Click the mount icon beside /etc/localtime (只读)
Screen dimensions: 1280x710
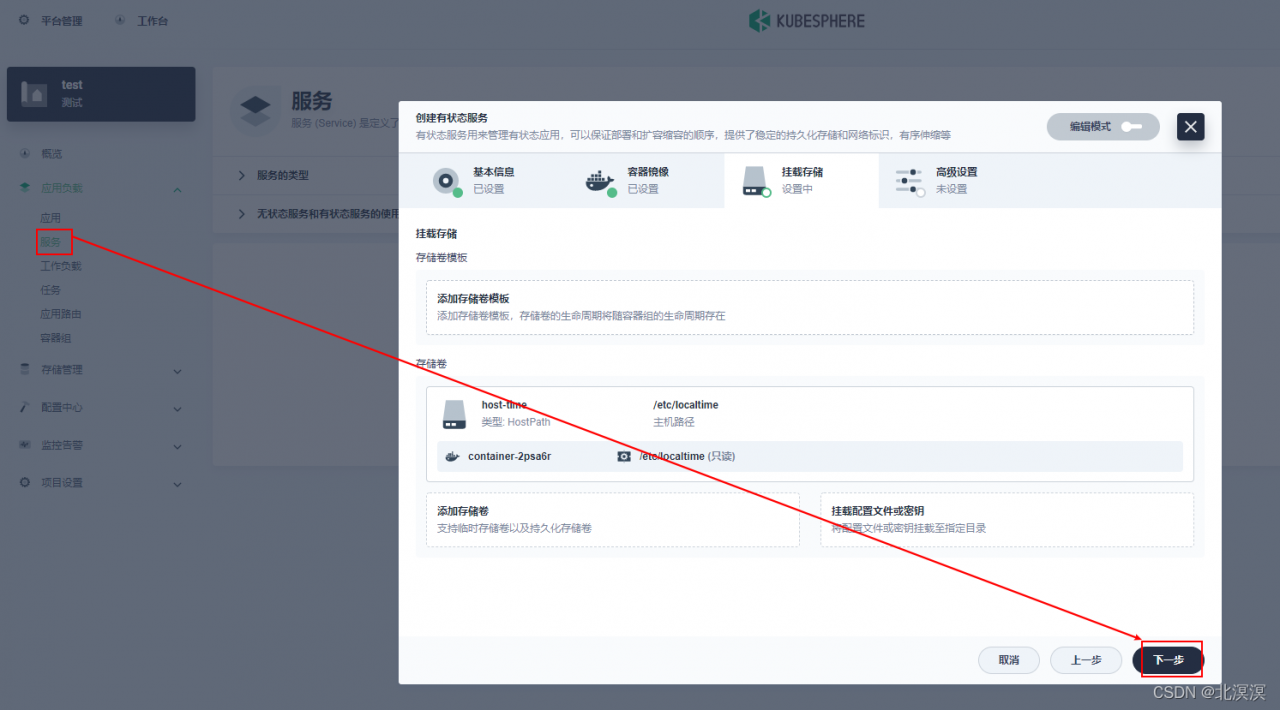pyautogui.click(x=624, y=456)
